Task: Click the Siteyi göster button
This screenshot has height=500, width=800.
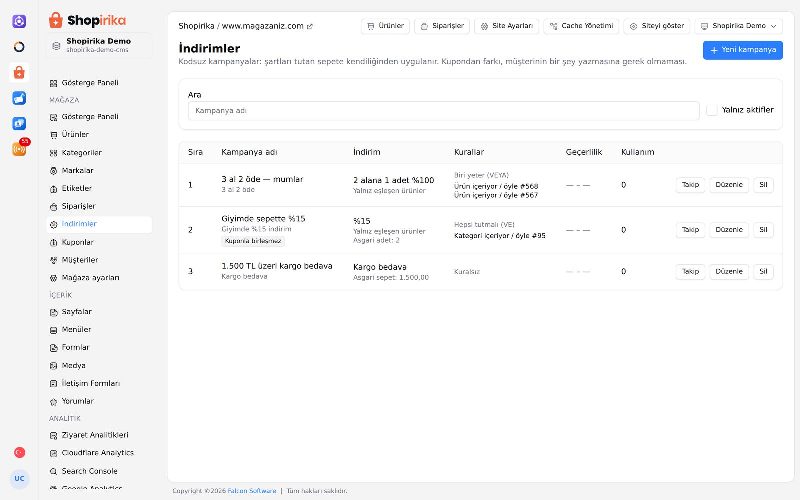Action: (657, 26)
